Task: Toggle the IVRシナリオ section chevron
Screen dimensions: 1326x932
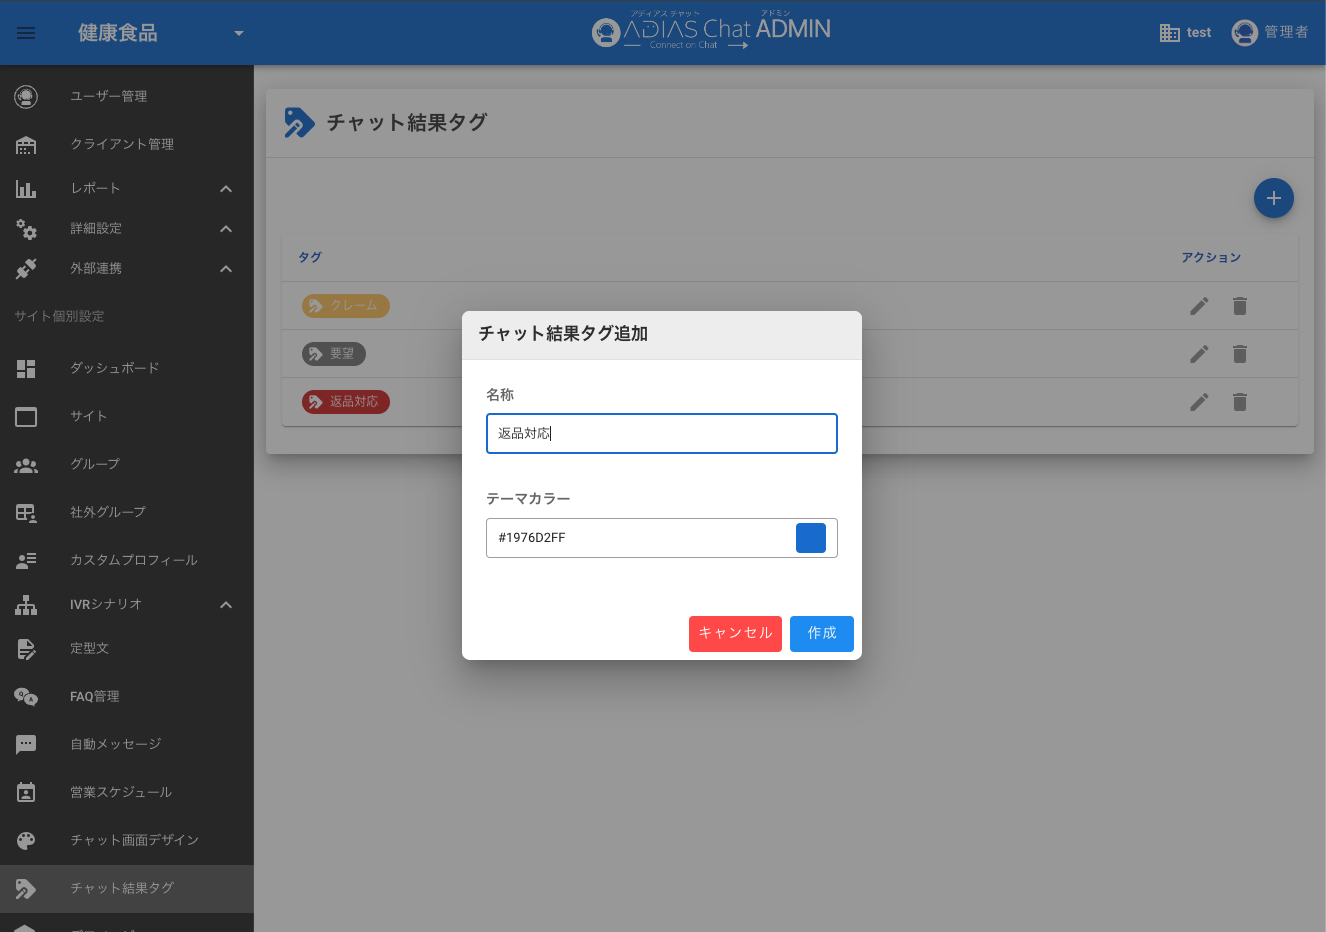Action: [226, 605]
